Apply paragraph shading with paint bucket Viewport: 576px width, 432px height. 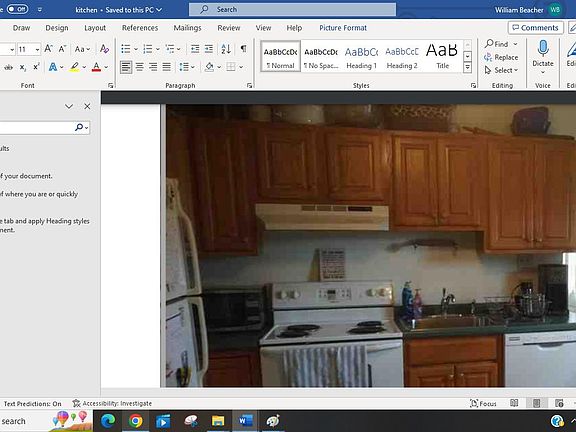(x=209, y=67)
